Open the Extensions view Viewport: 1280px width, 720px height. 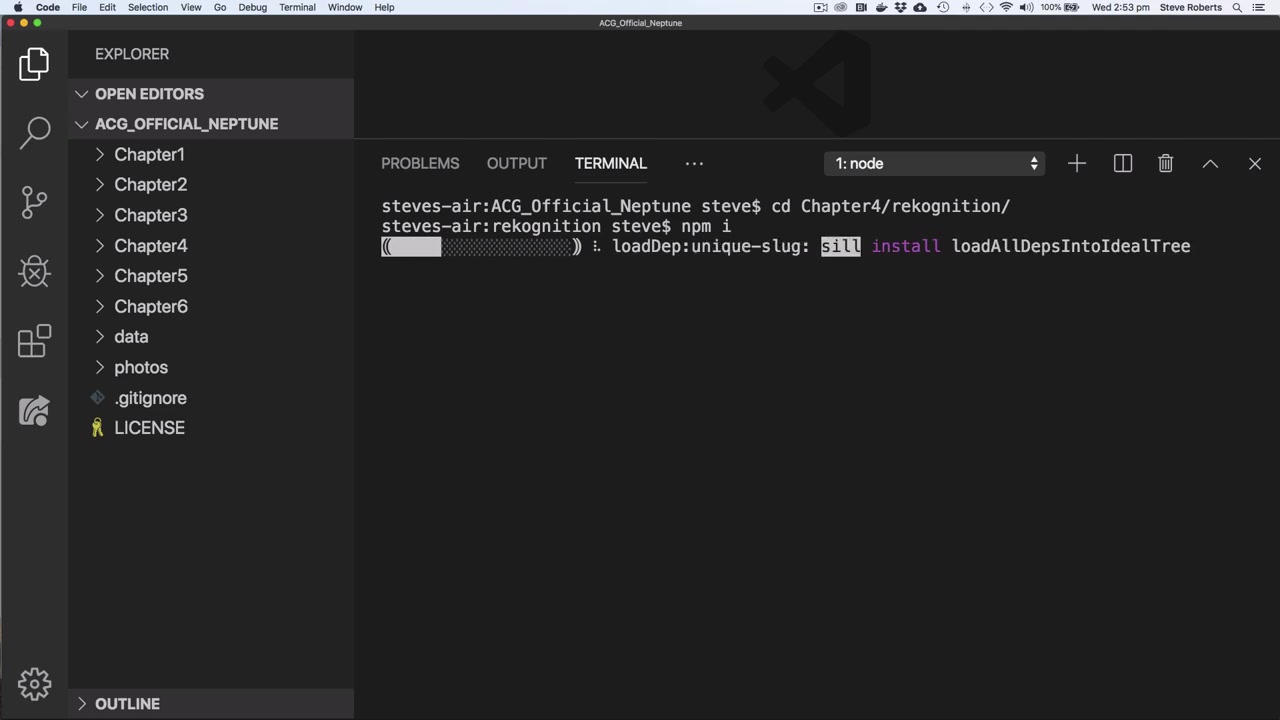(x=34, y=341)
